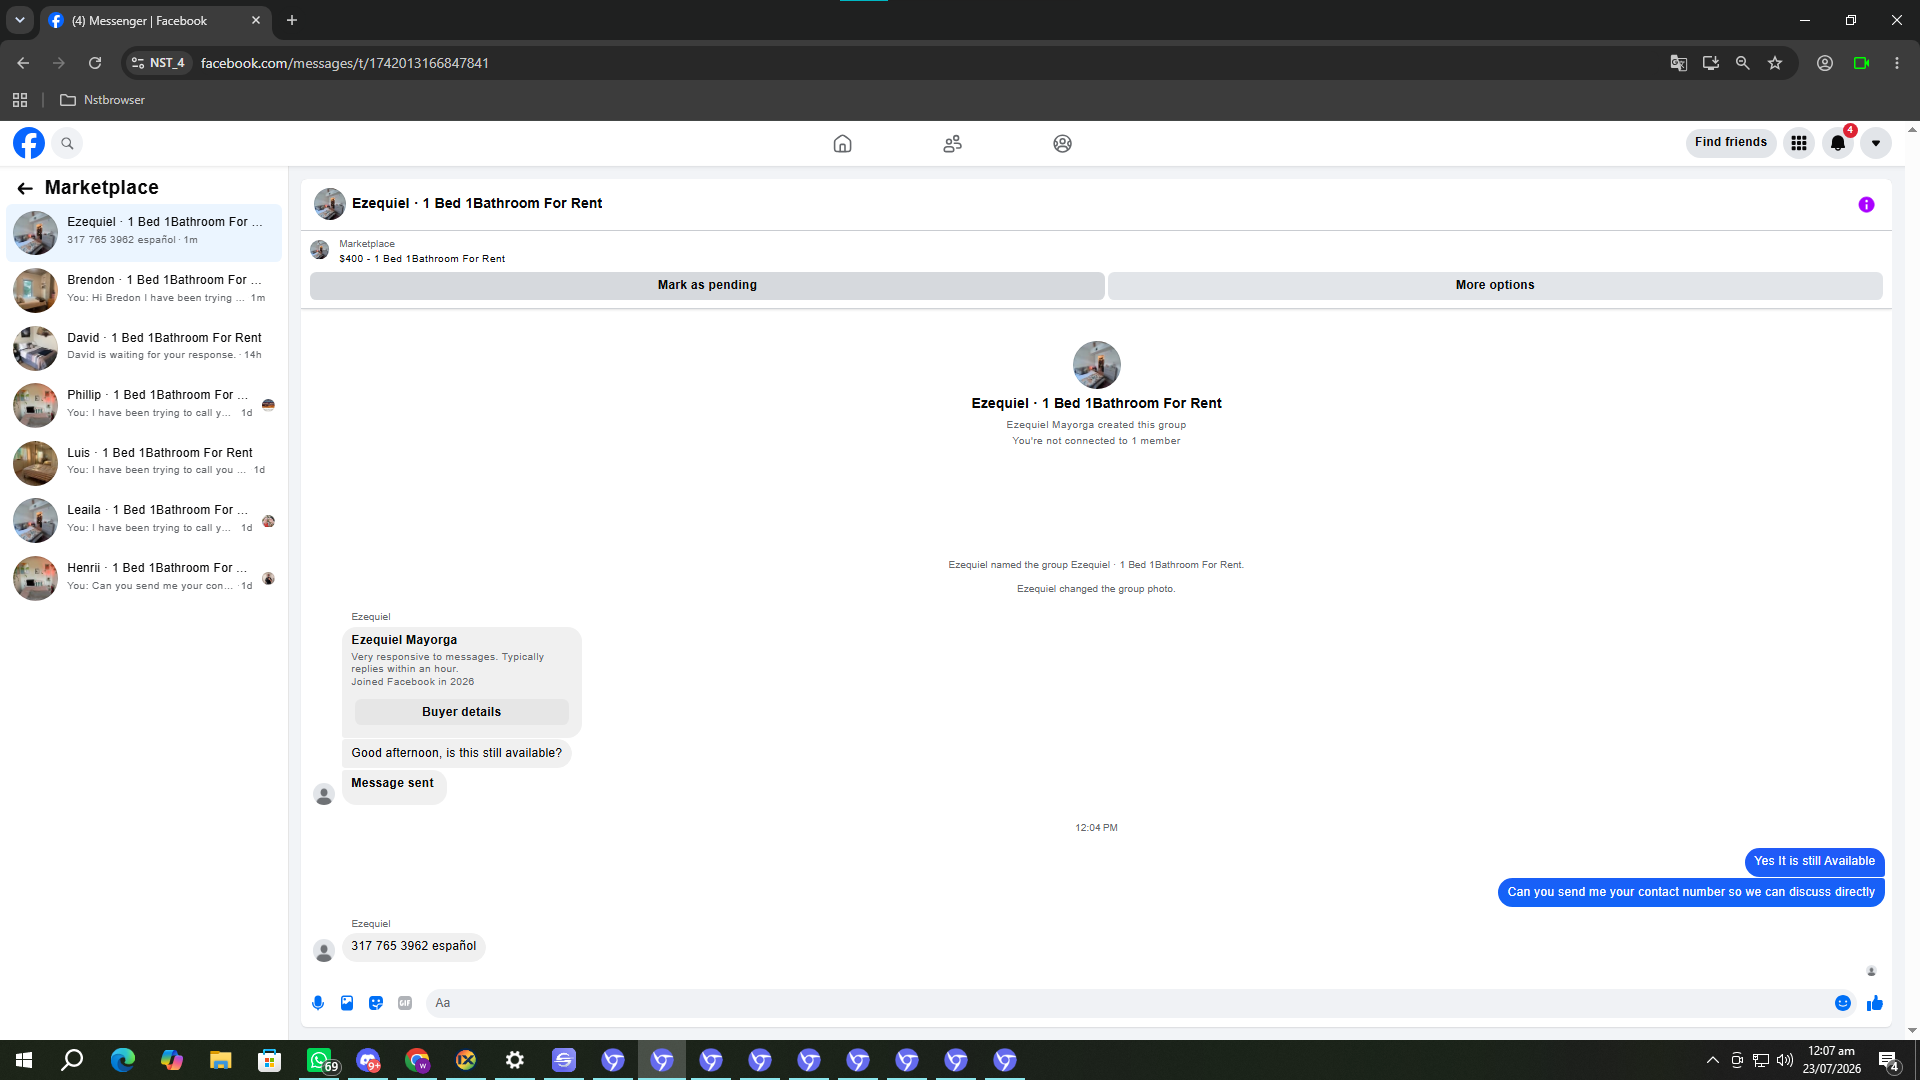Open Buyer details for Ezequiel Mayorga
This screenshot has width=1920, height=1080.
[x=461, y=712]
